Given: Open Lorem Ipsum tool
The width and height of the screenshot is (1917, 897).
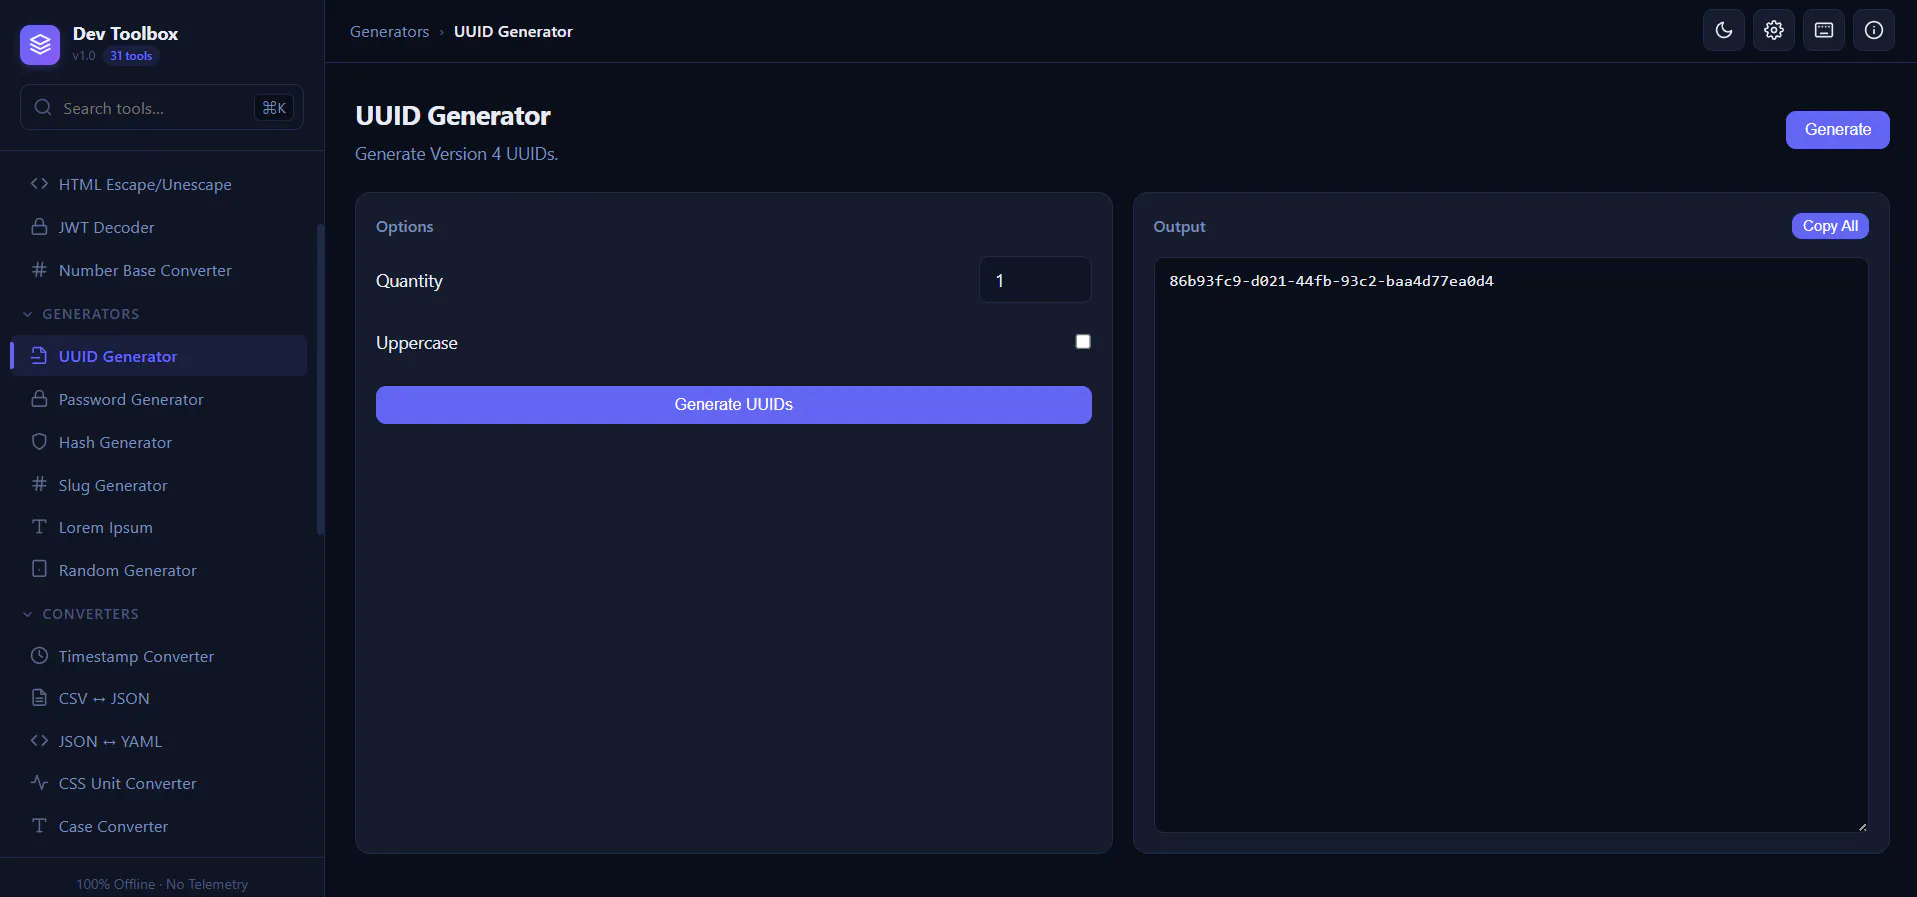Looking at the screenshot, I should 159,527.
